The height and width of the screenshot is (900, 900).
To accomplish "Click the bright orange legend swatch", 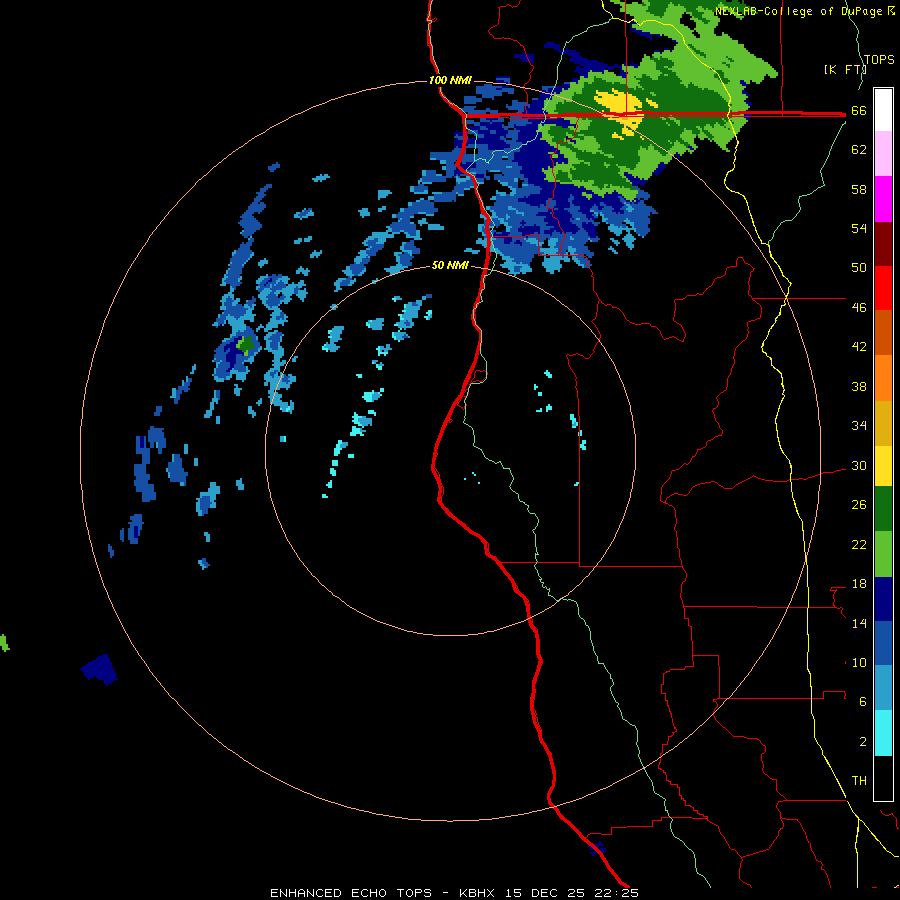I will point(883,377).
